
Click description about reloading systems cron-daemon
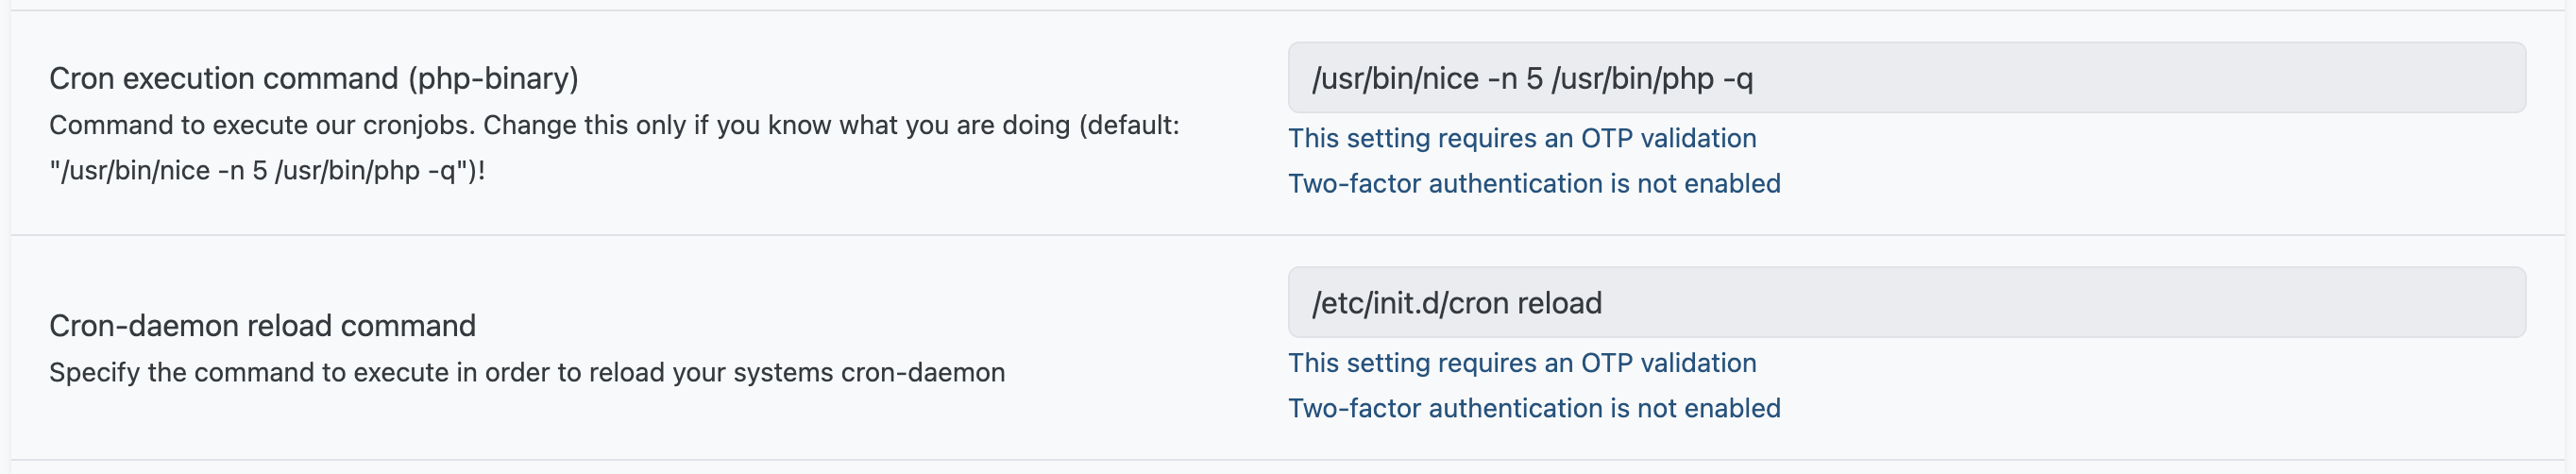coord(526,373)
